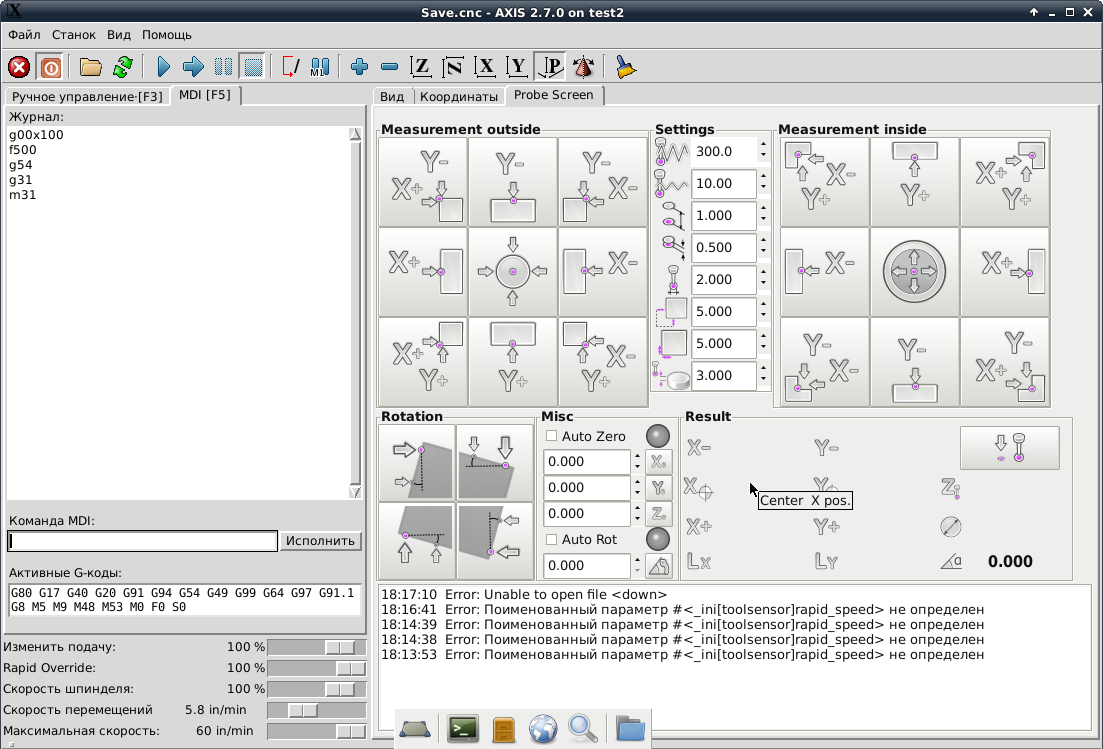Image resolution: width=1103 pixels, height=749 pixels.
Task: Open a G-code file with folder icon
Action: coord(91,67)
